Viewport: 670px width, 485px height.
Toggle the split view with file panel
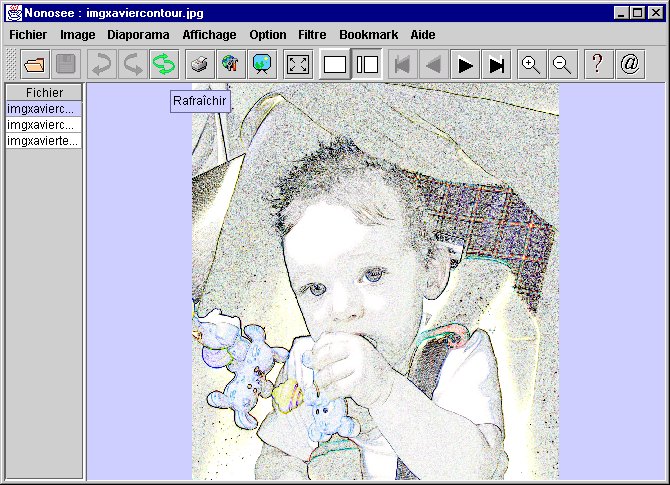(x=367, y=65)
